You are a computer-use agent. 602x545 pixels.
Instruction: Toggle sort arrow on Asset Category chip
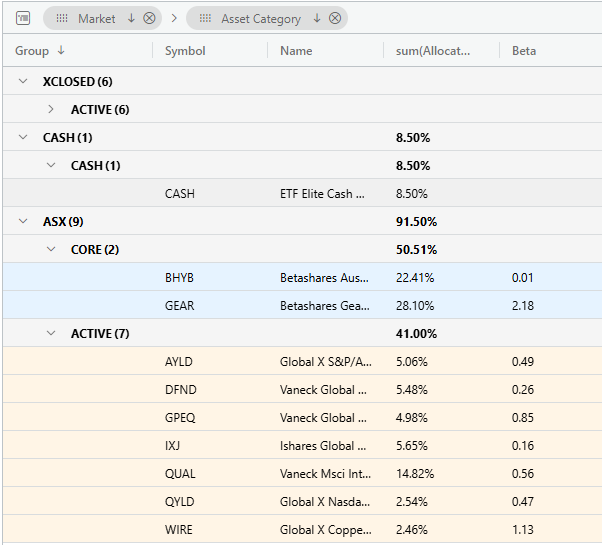[x=317, y=18]
